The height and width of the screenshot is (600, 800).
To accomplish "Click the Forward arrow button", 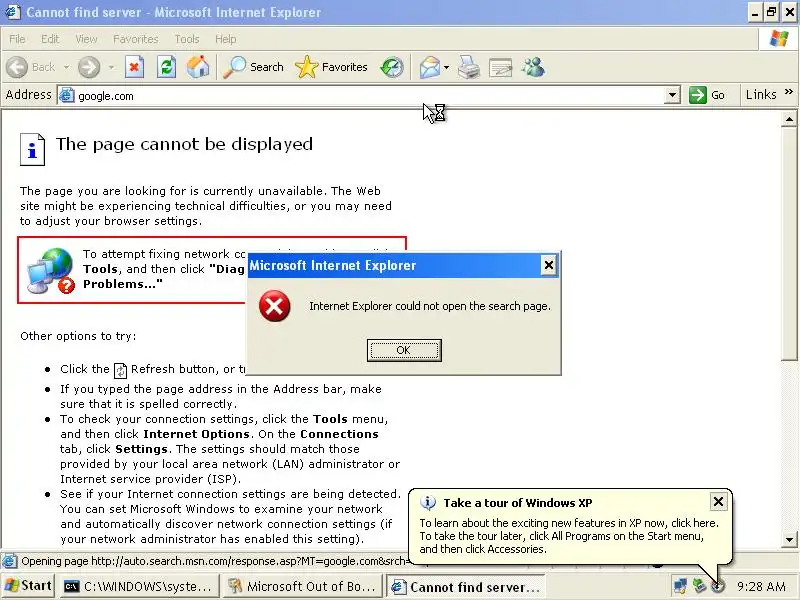I will pyautogui.click(x=89, y=67).
